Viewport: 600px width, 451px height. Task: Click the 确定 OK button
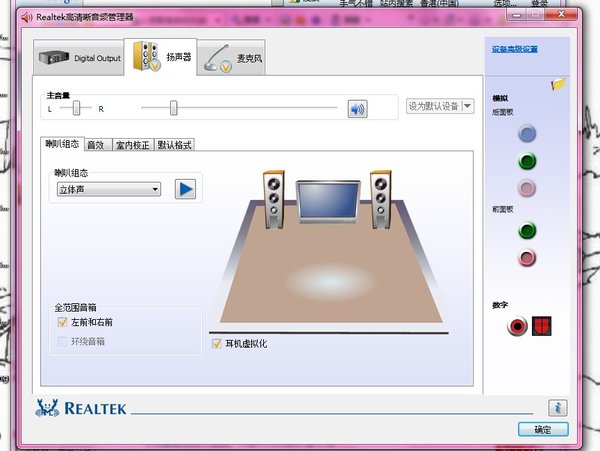pos(543,430)
